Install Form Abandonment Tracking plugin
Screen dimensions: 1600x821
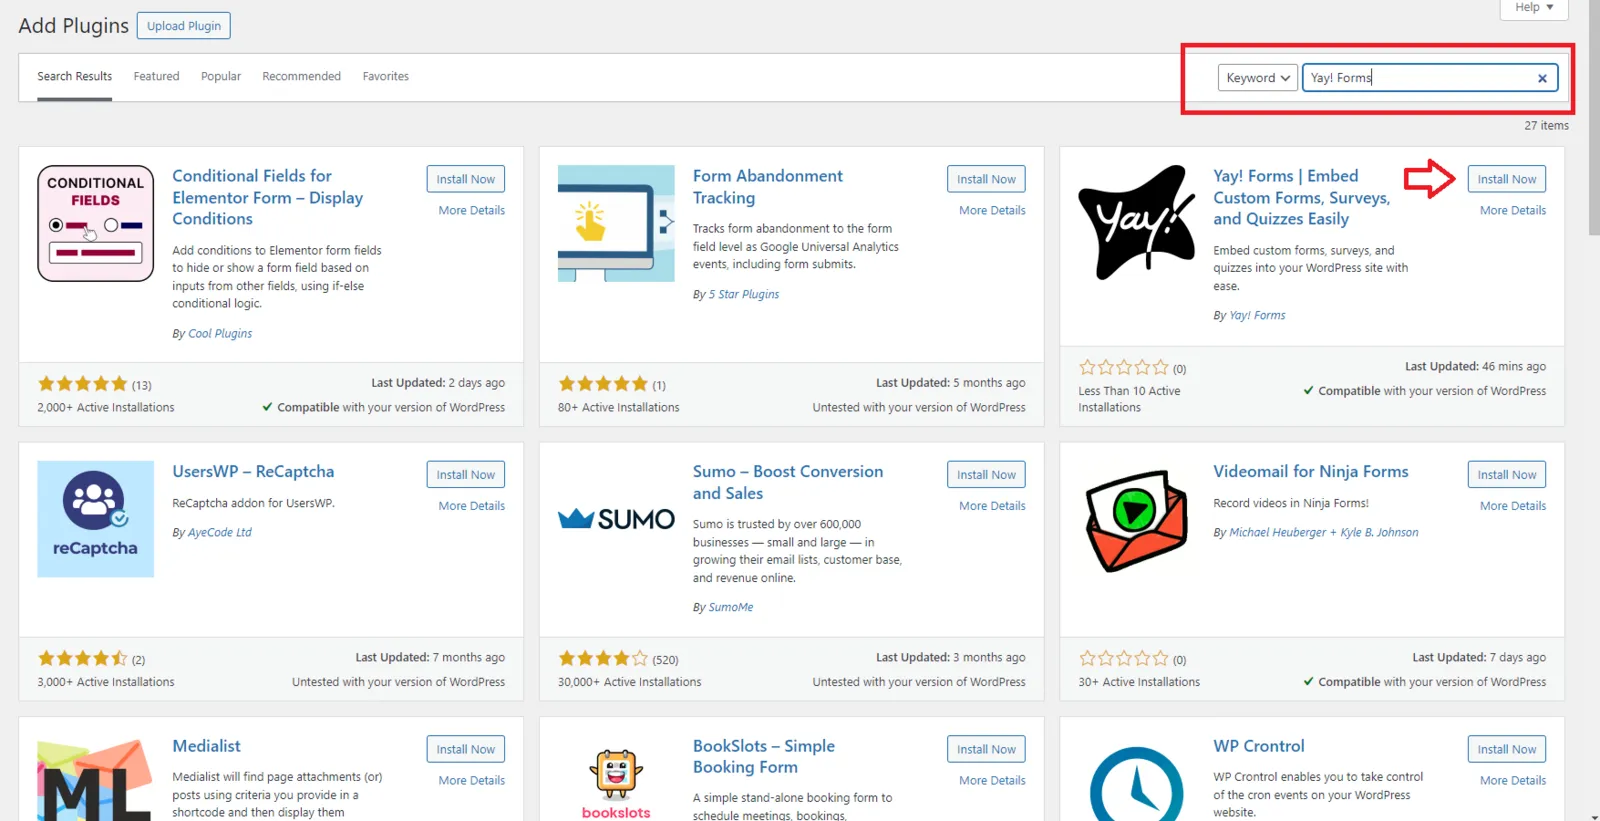click(x=986, y=179)
